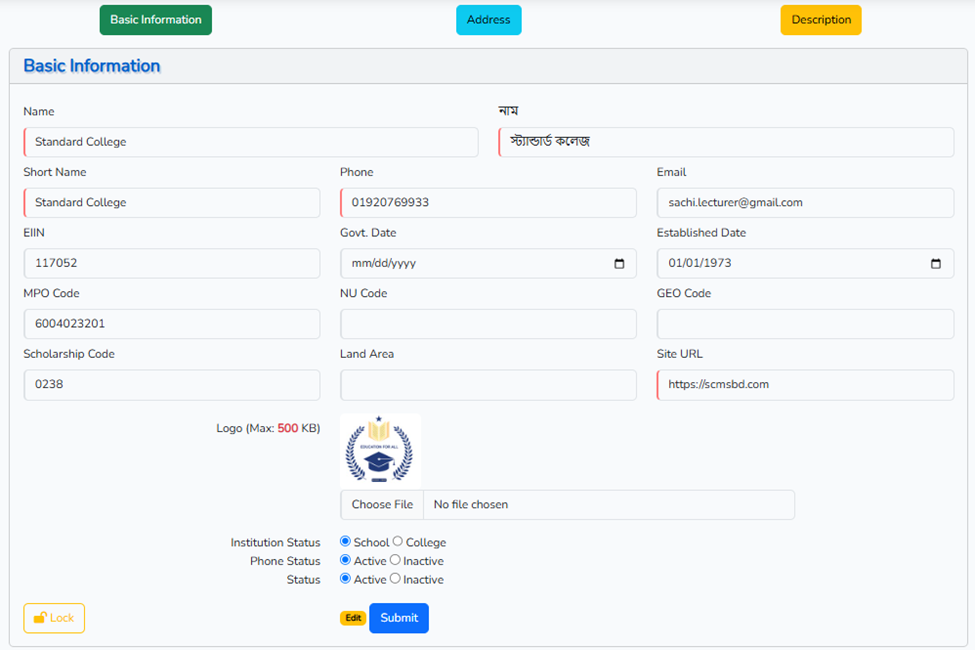This screenshot has height=650, width=975.
Task: Open the Govt. Date calendar picker icon
Action: (x=619, y=264)
